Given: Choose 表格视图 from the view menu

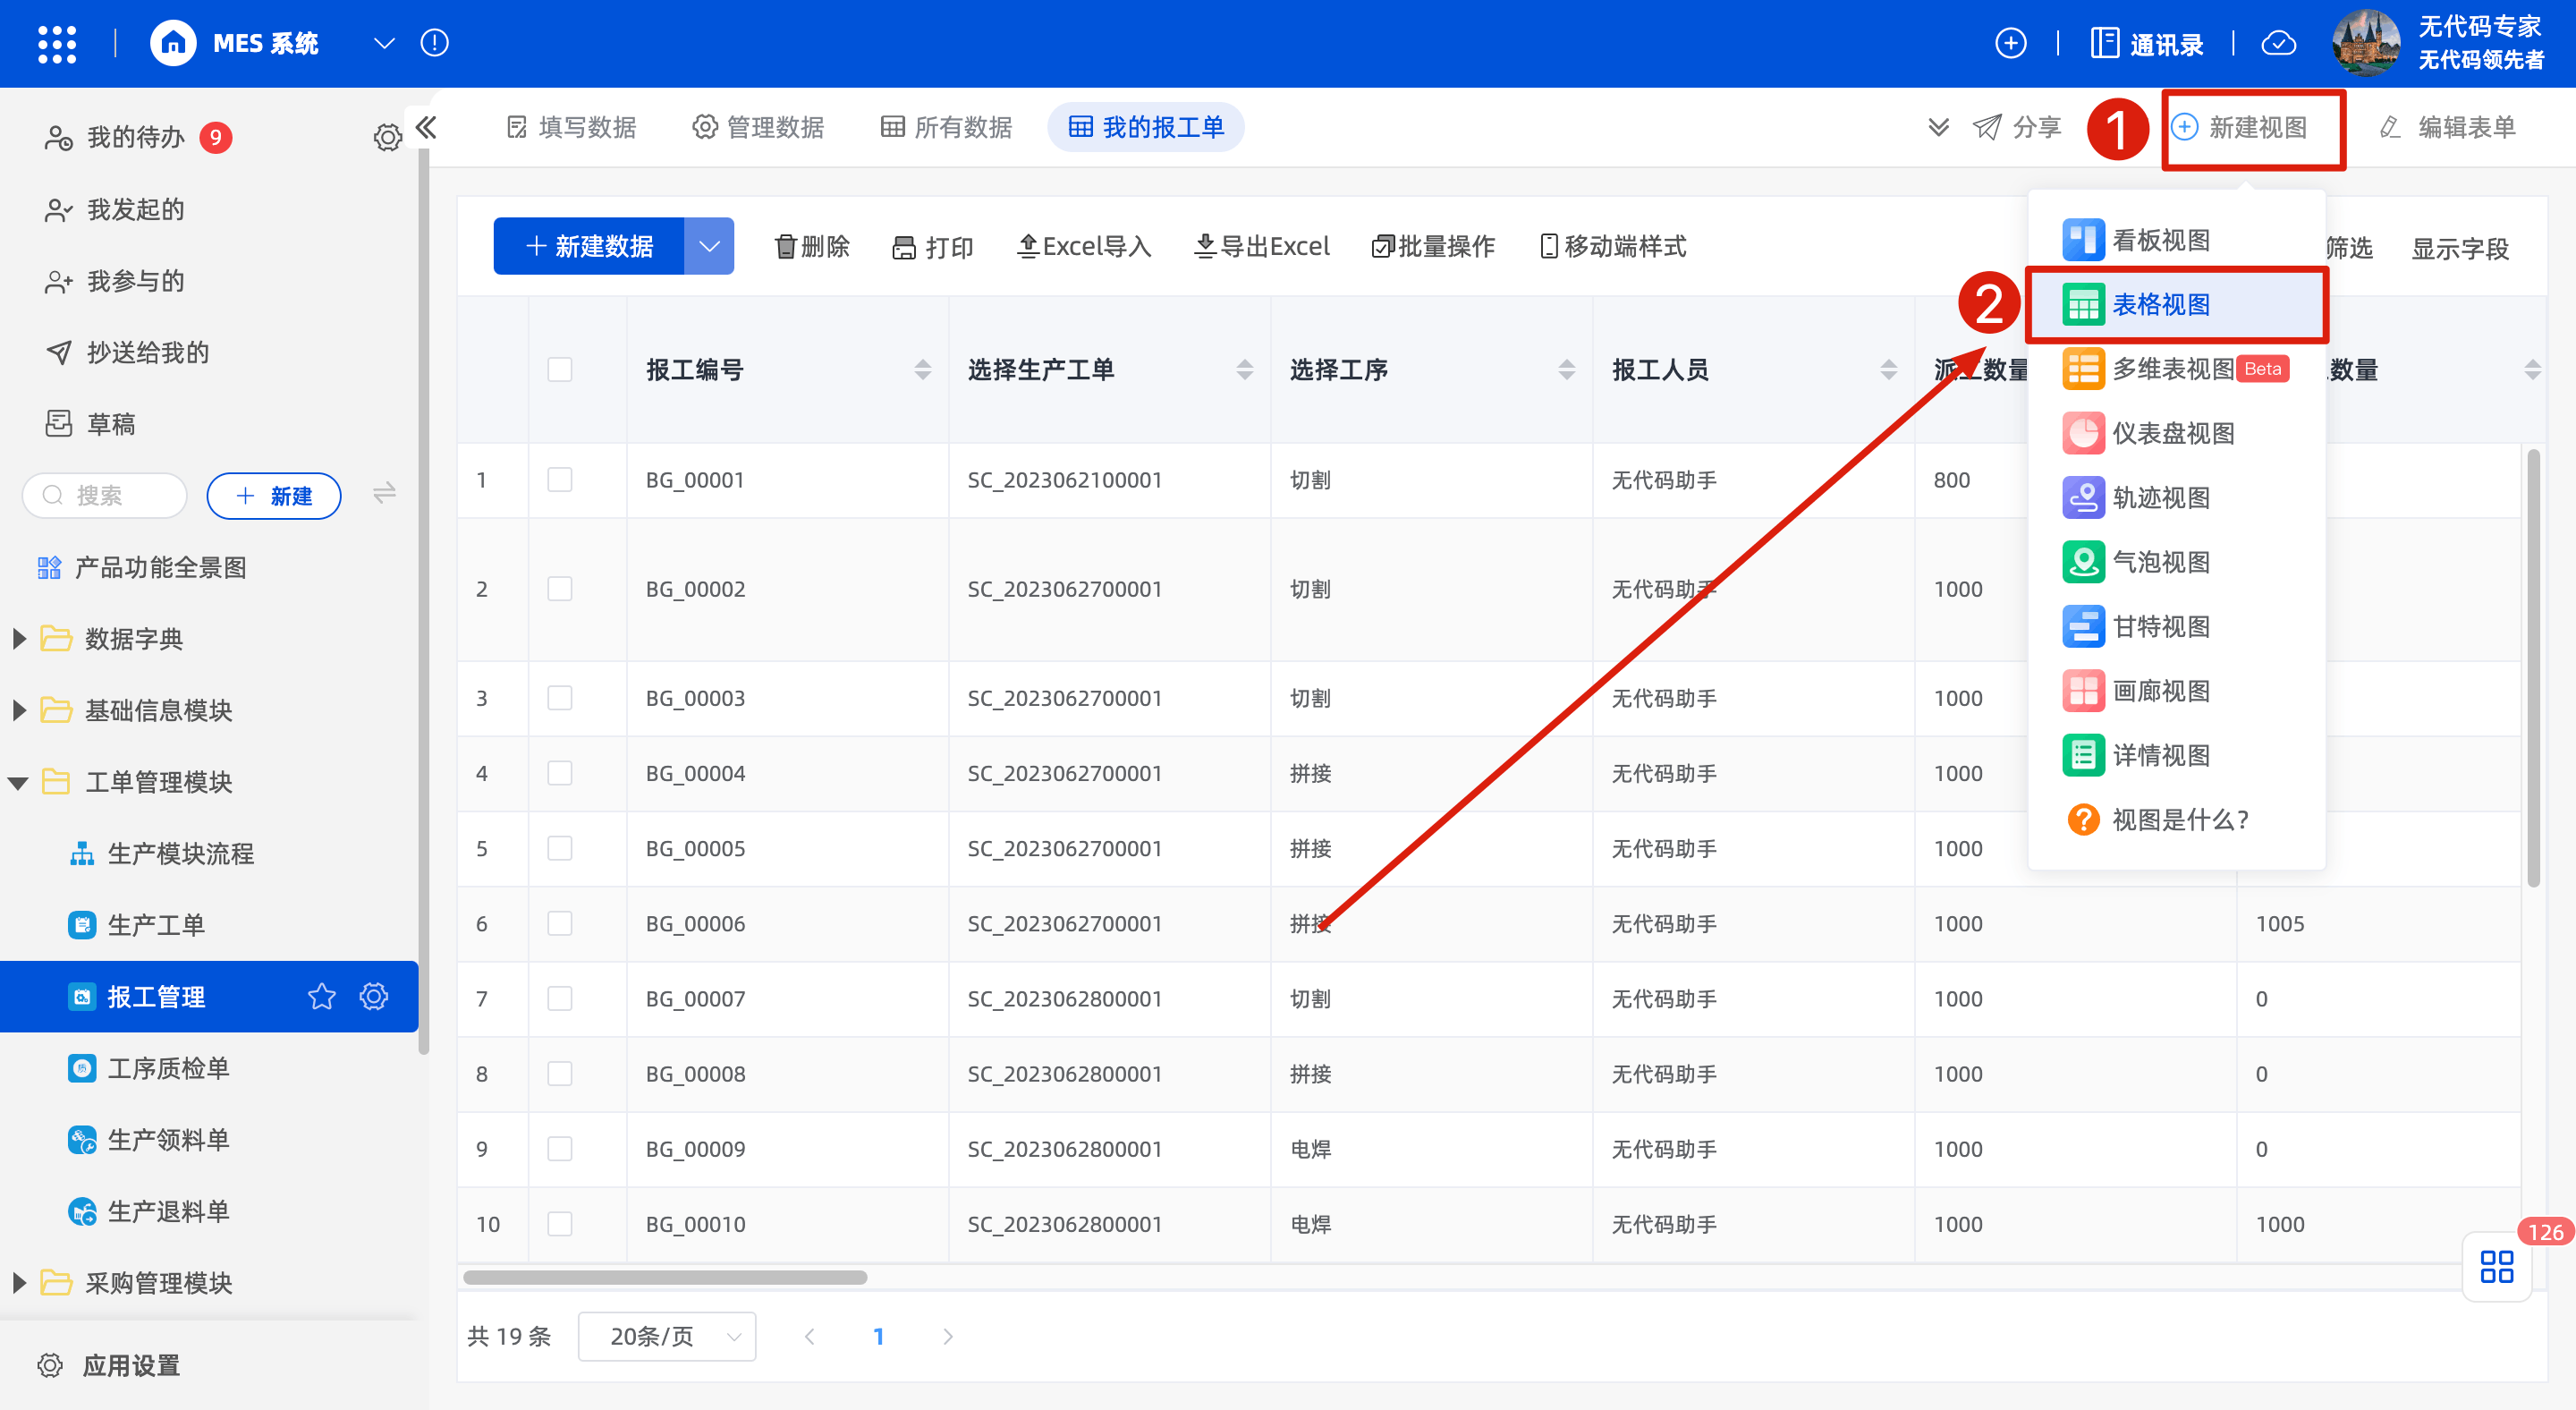Looking at the screenshot, I should [x=2160, y=304].
